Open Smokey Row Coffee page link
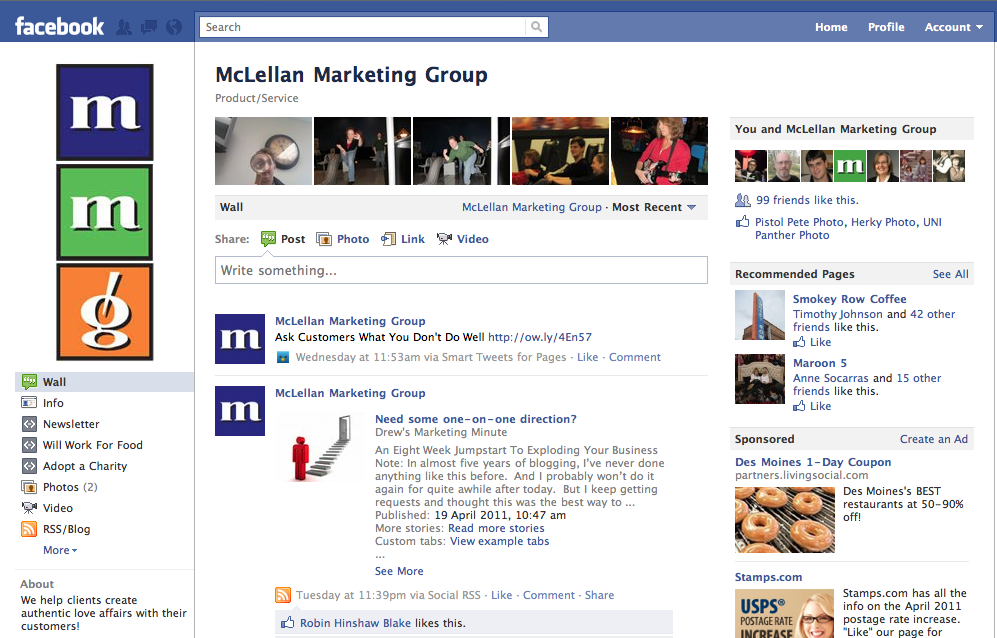Image resolution: width=997 pixels, height=638 pixels. point(849,299)
